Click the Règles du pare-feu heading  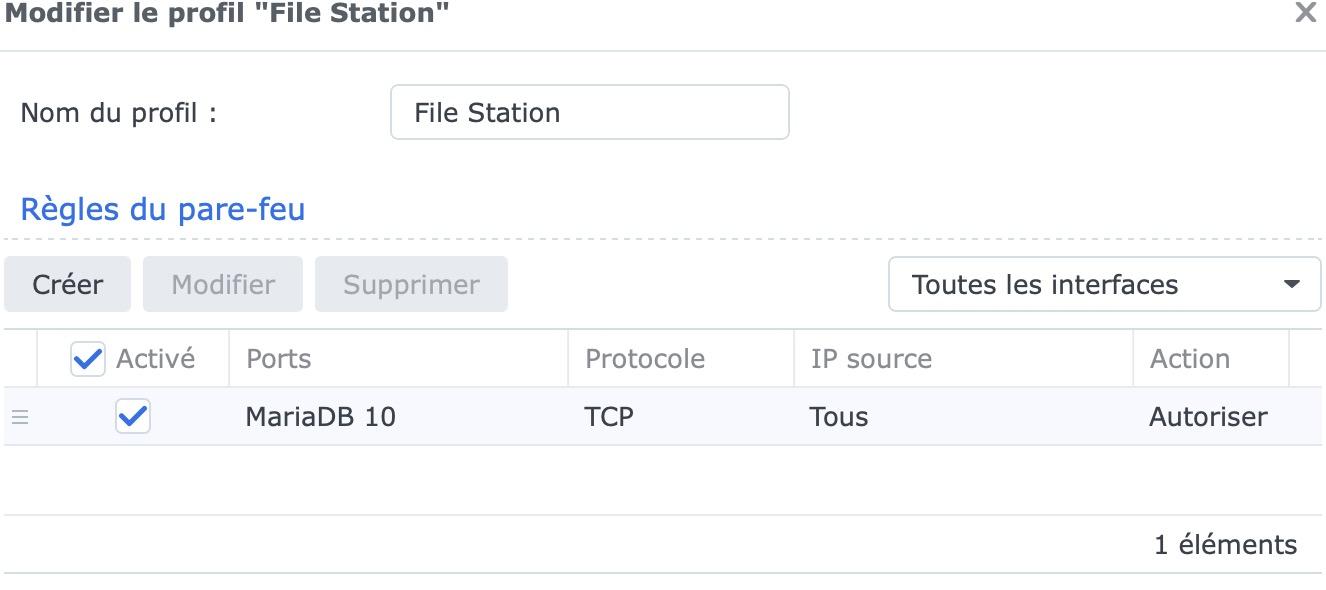(163, 210)
